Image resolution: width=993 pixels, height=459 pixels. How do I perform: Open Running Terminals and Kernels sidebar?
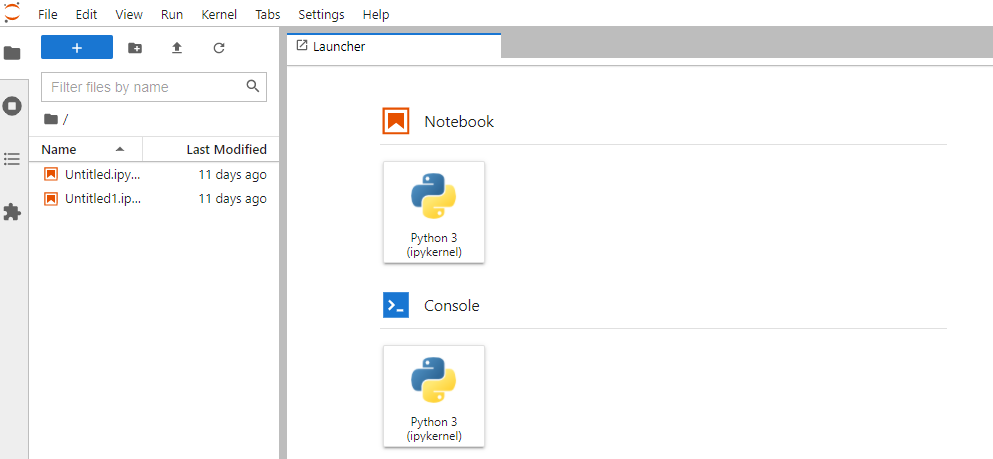coord(12,106)
